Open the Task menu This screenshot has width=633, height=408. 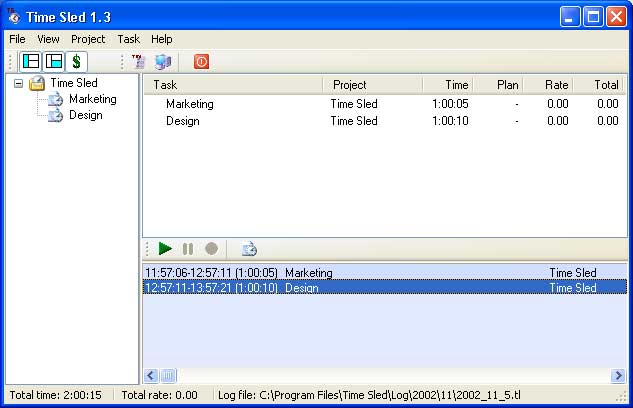click(128, 39)
